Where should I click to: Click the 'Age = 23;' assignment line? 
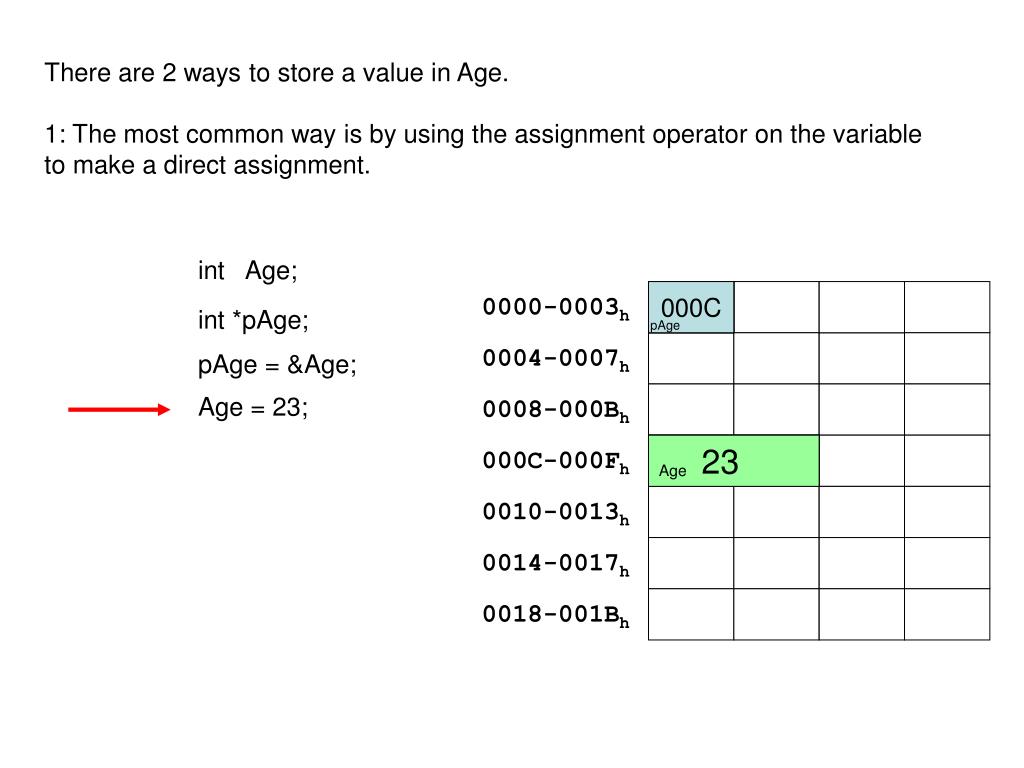pos(253,408)
